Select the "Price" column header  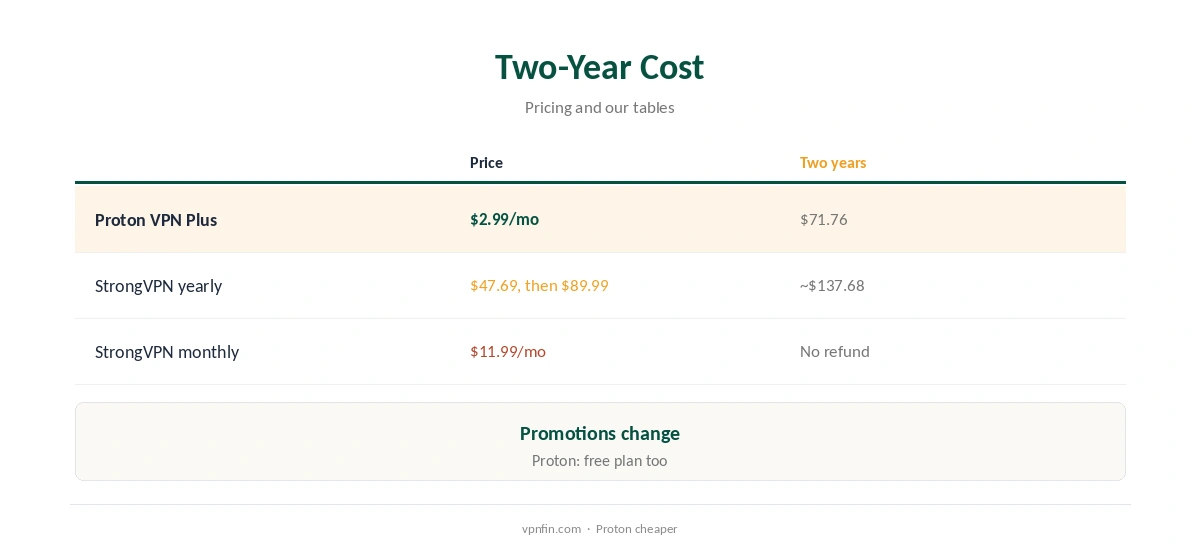click(x=486, y=162)
